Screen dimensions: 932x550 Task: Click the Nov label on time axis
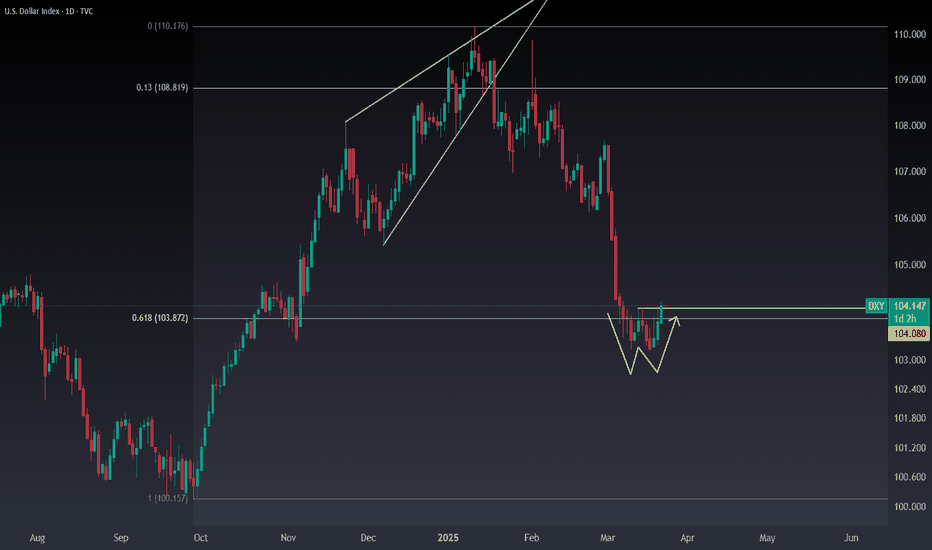coord(288,538)
